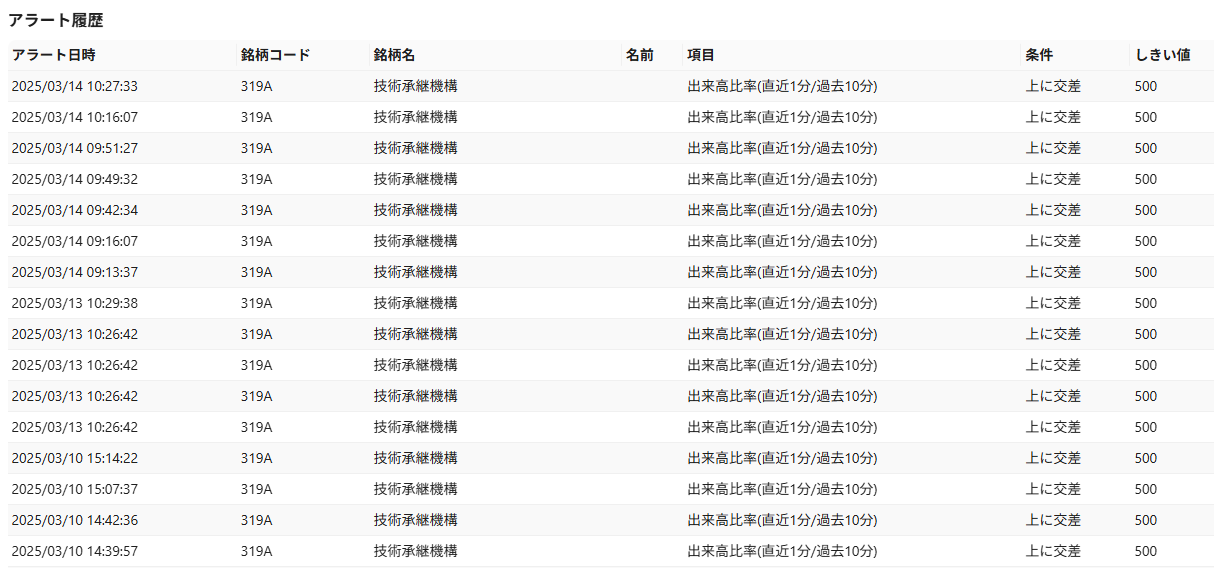Click threshold 500 in the 03/14 09:42:34 row
The height and width of the screenshot is (568, 1214).
tap(1146, 210)
